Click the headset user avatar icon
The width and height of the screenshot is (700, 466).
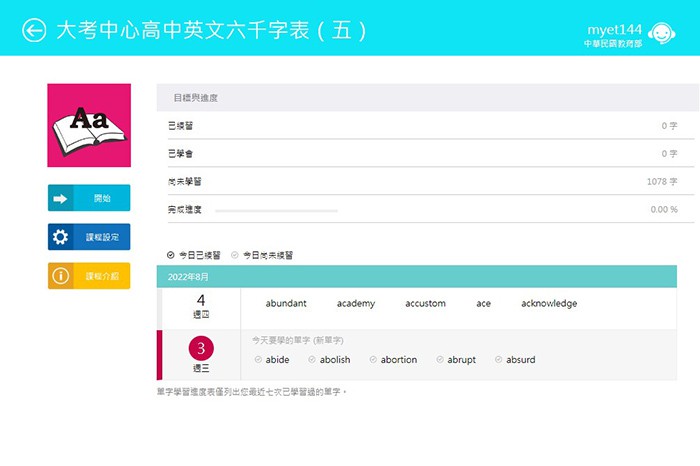(661, 33)
